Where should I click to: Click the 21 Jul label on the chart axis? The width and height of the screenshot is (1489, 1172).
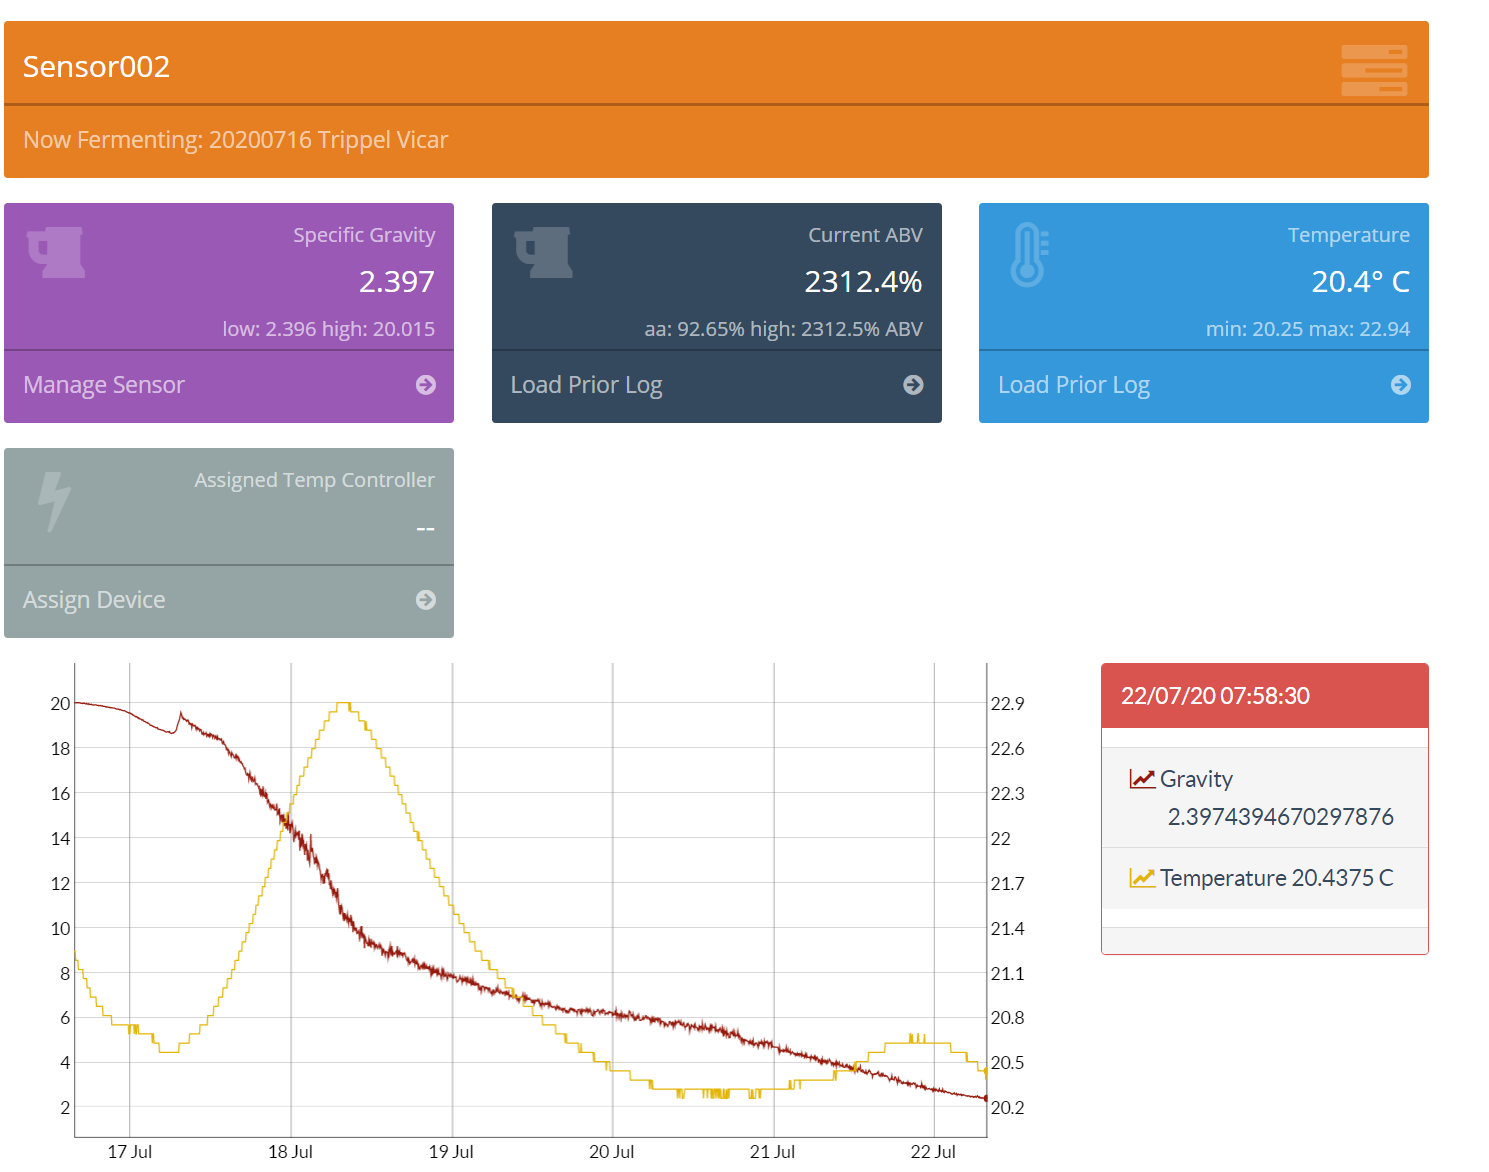[773, 1152]
